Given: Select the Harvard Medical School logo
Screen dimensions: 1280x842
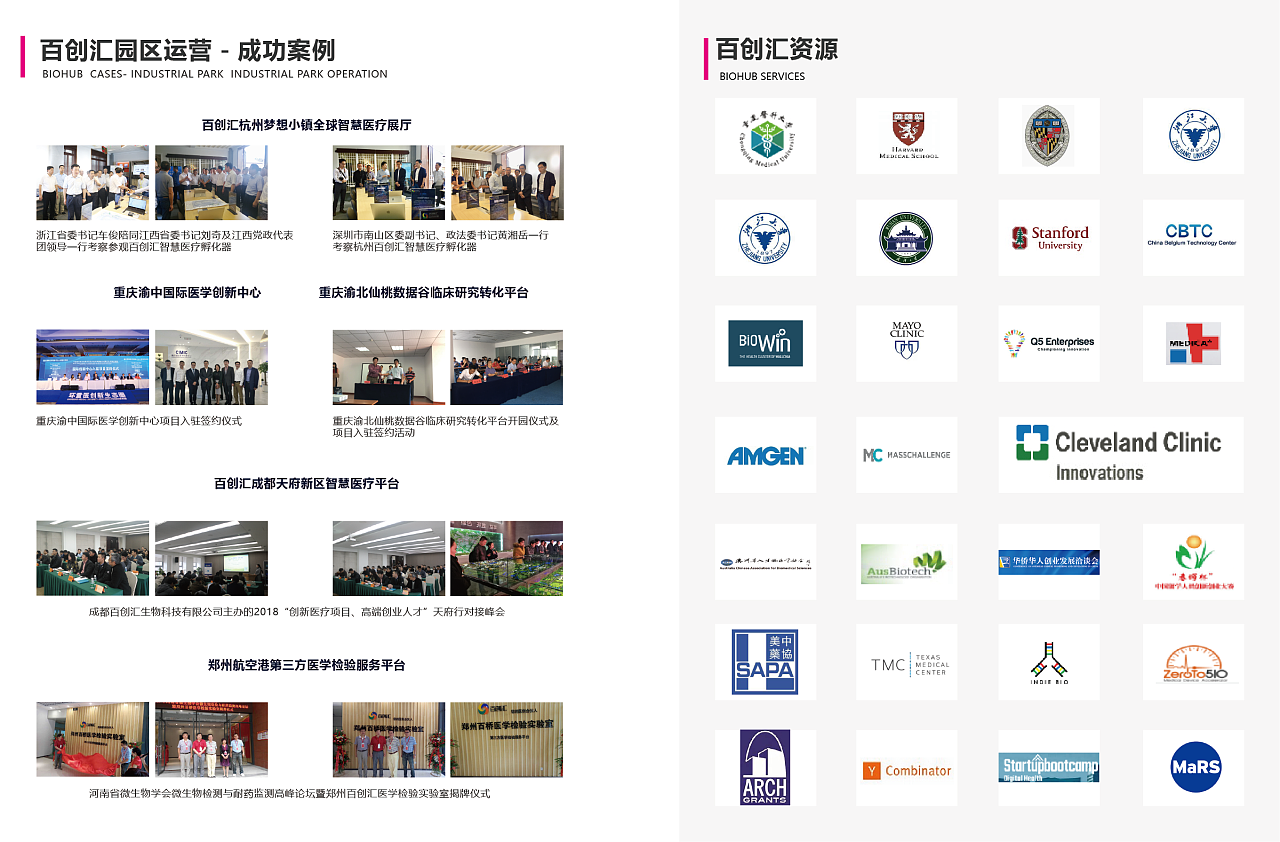Looking at the screenshot, I should tap(906, 136).
